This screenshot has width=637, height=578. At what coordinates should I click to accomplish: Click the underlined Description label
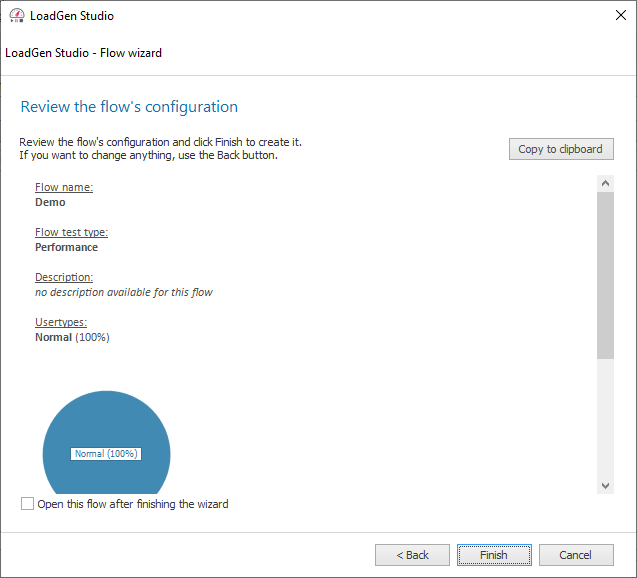pyautogui.click(x=64, y=277)
